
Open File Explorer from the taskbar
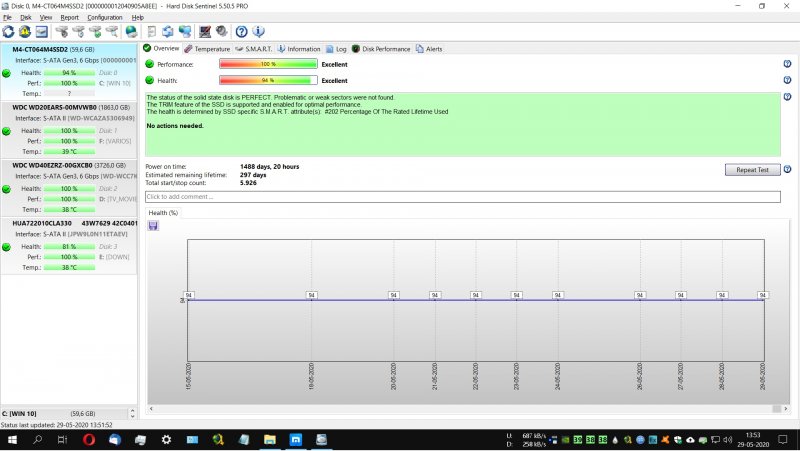pos(269,439)
